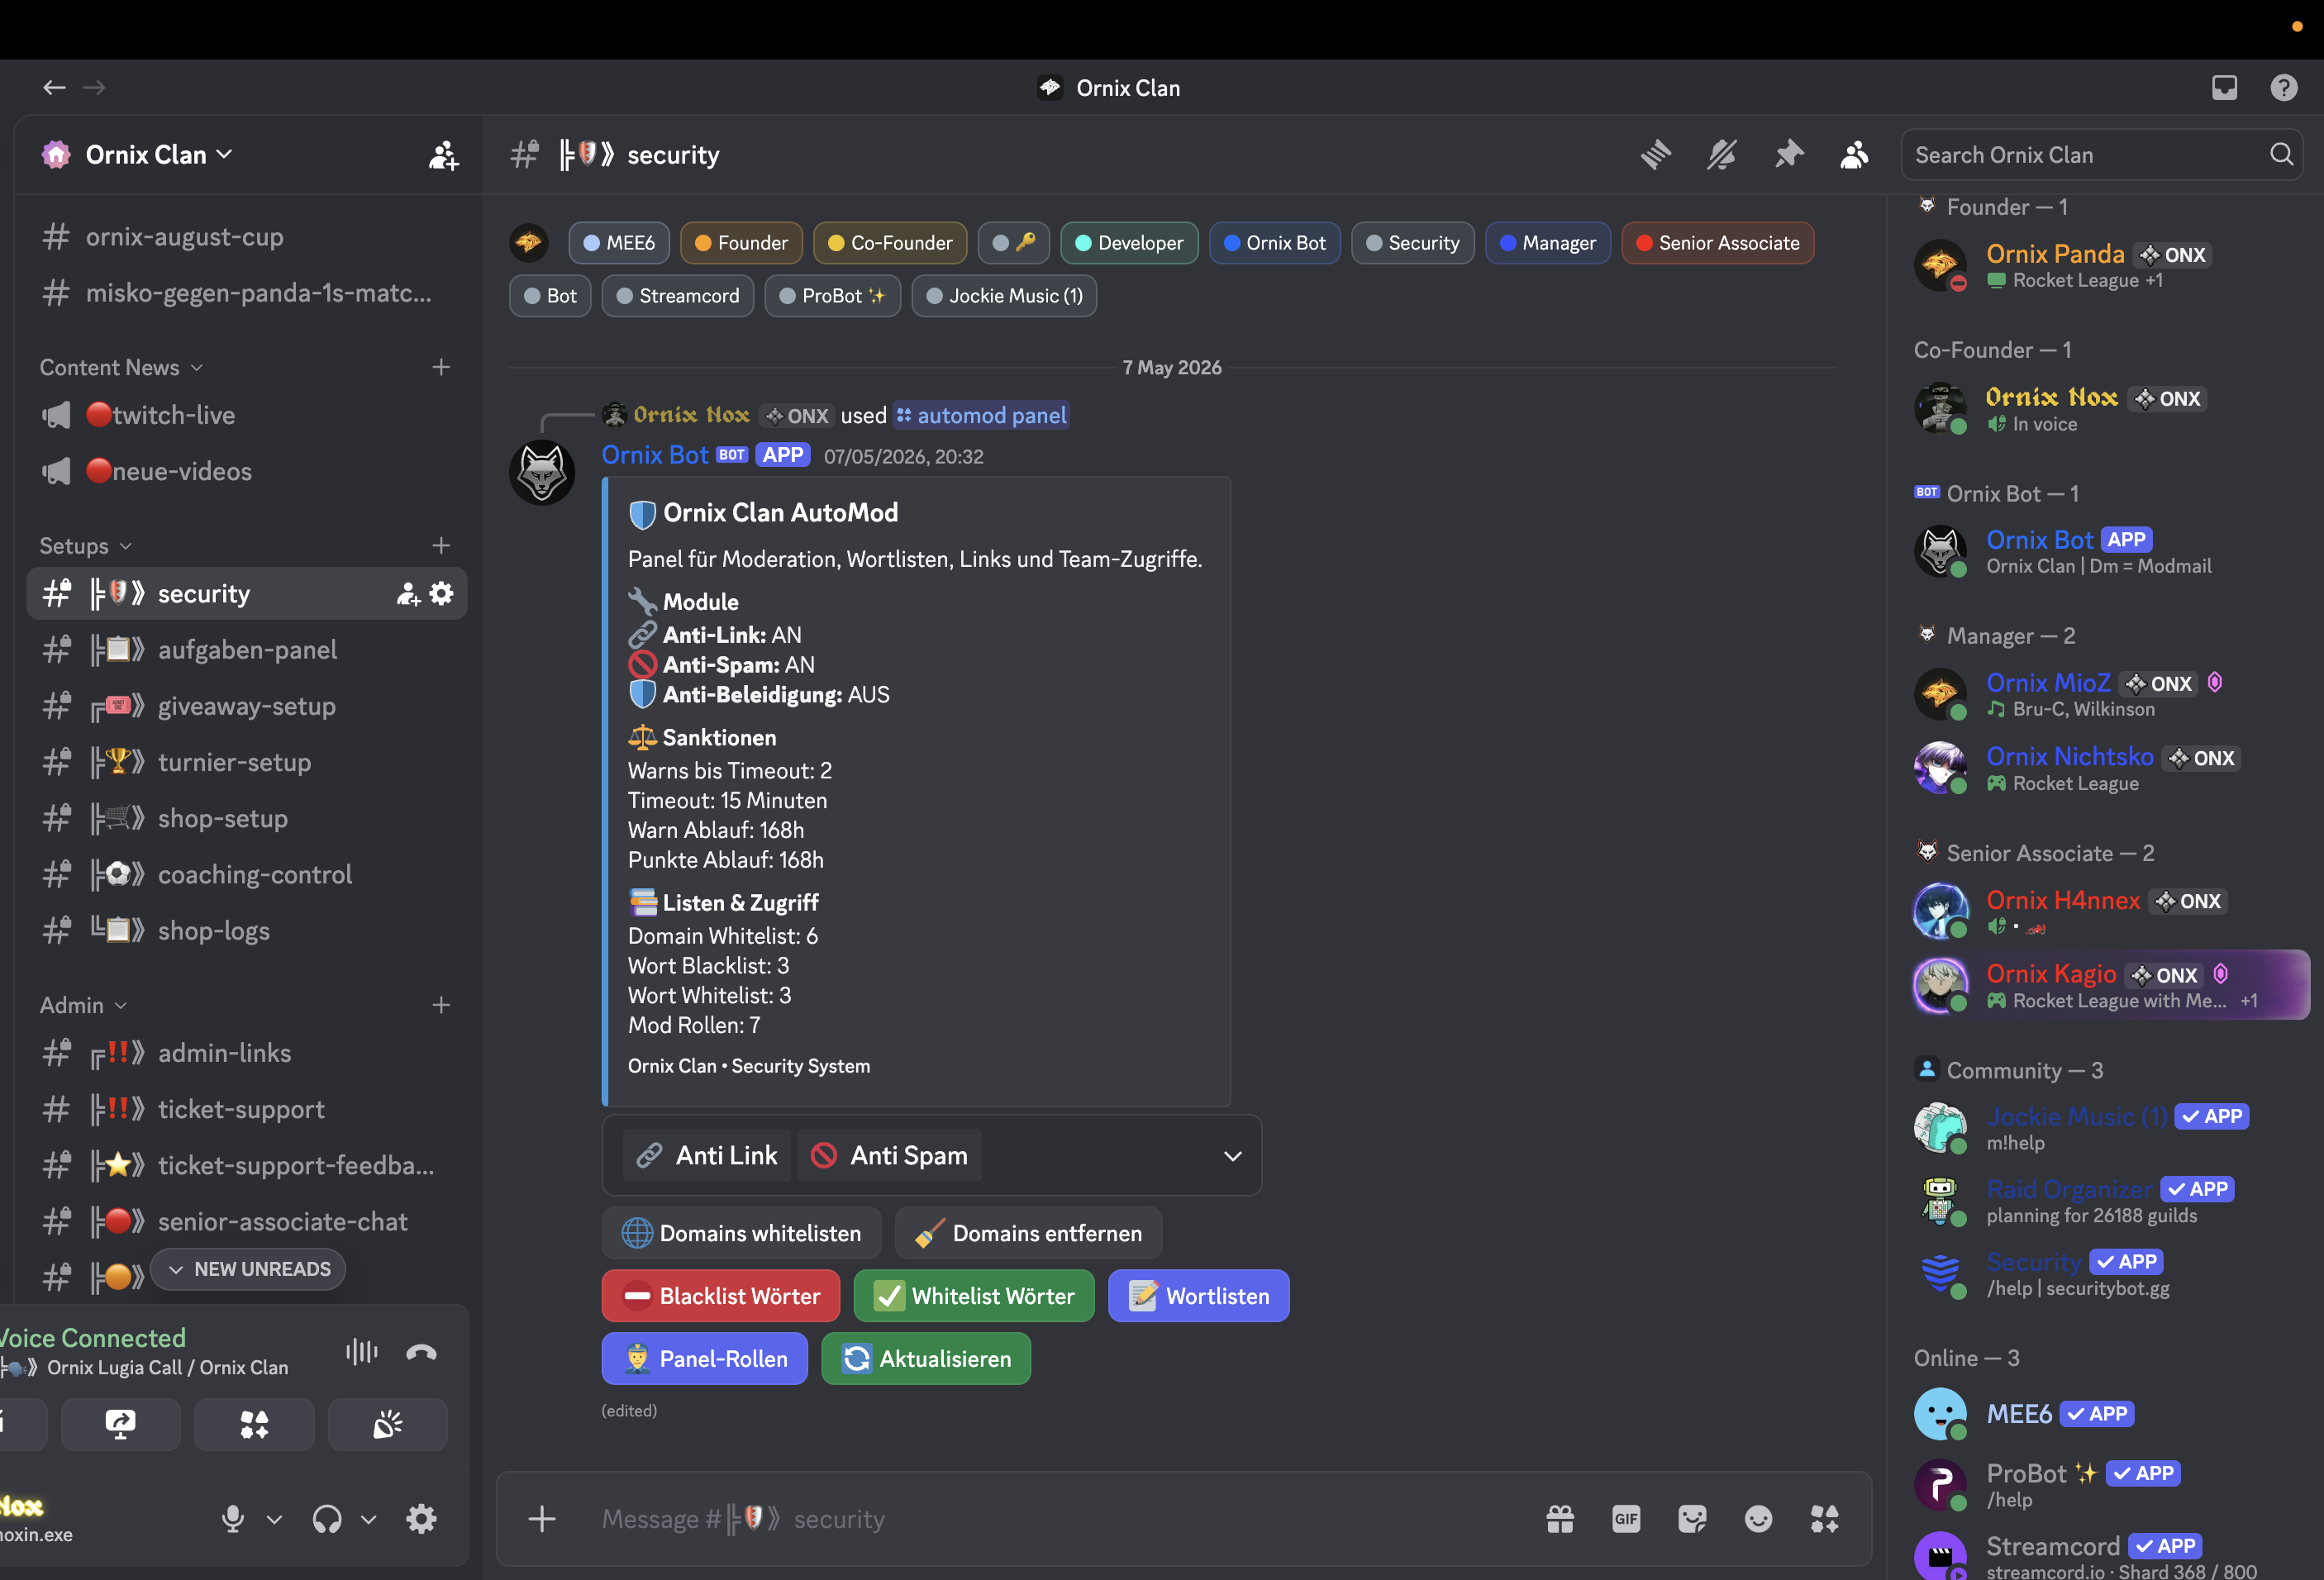2324x1580 pixels.
Task: Click the red Blacklist Wörter button
Action: coord(721,1296)
